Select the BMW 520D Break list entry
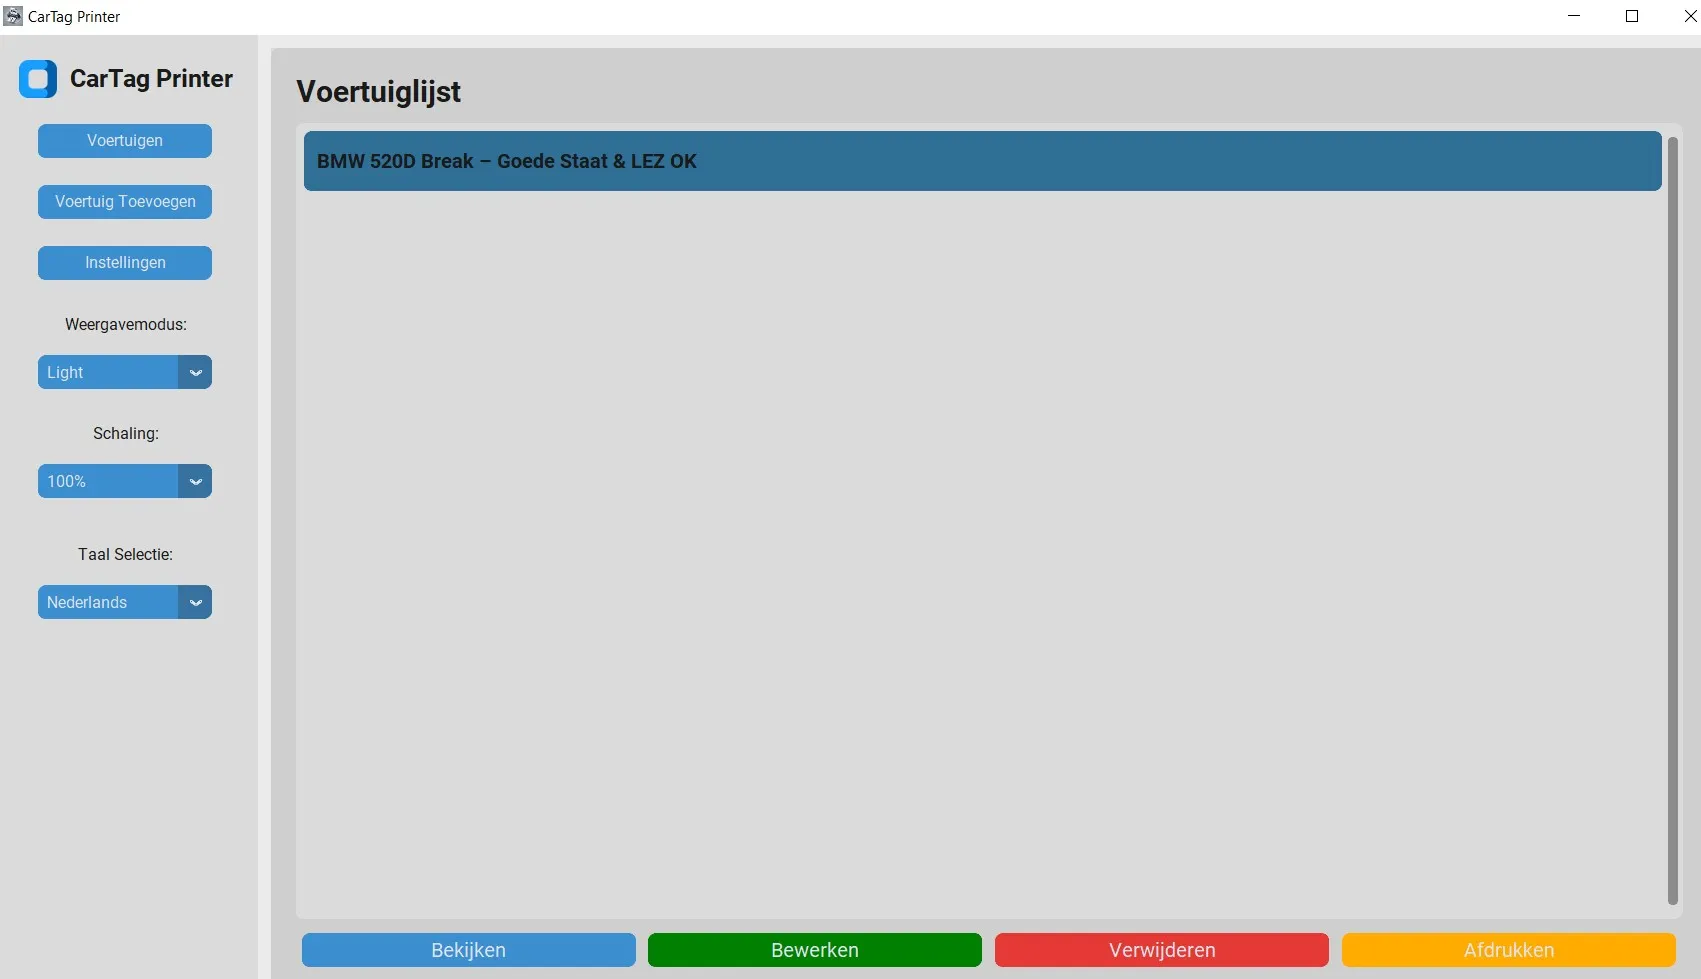 click(x=982, y=161)
